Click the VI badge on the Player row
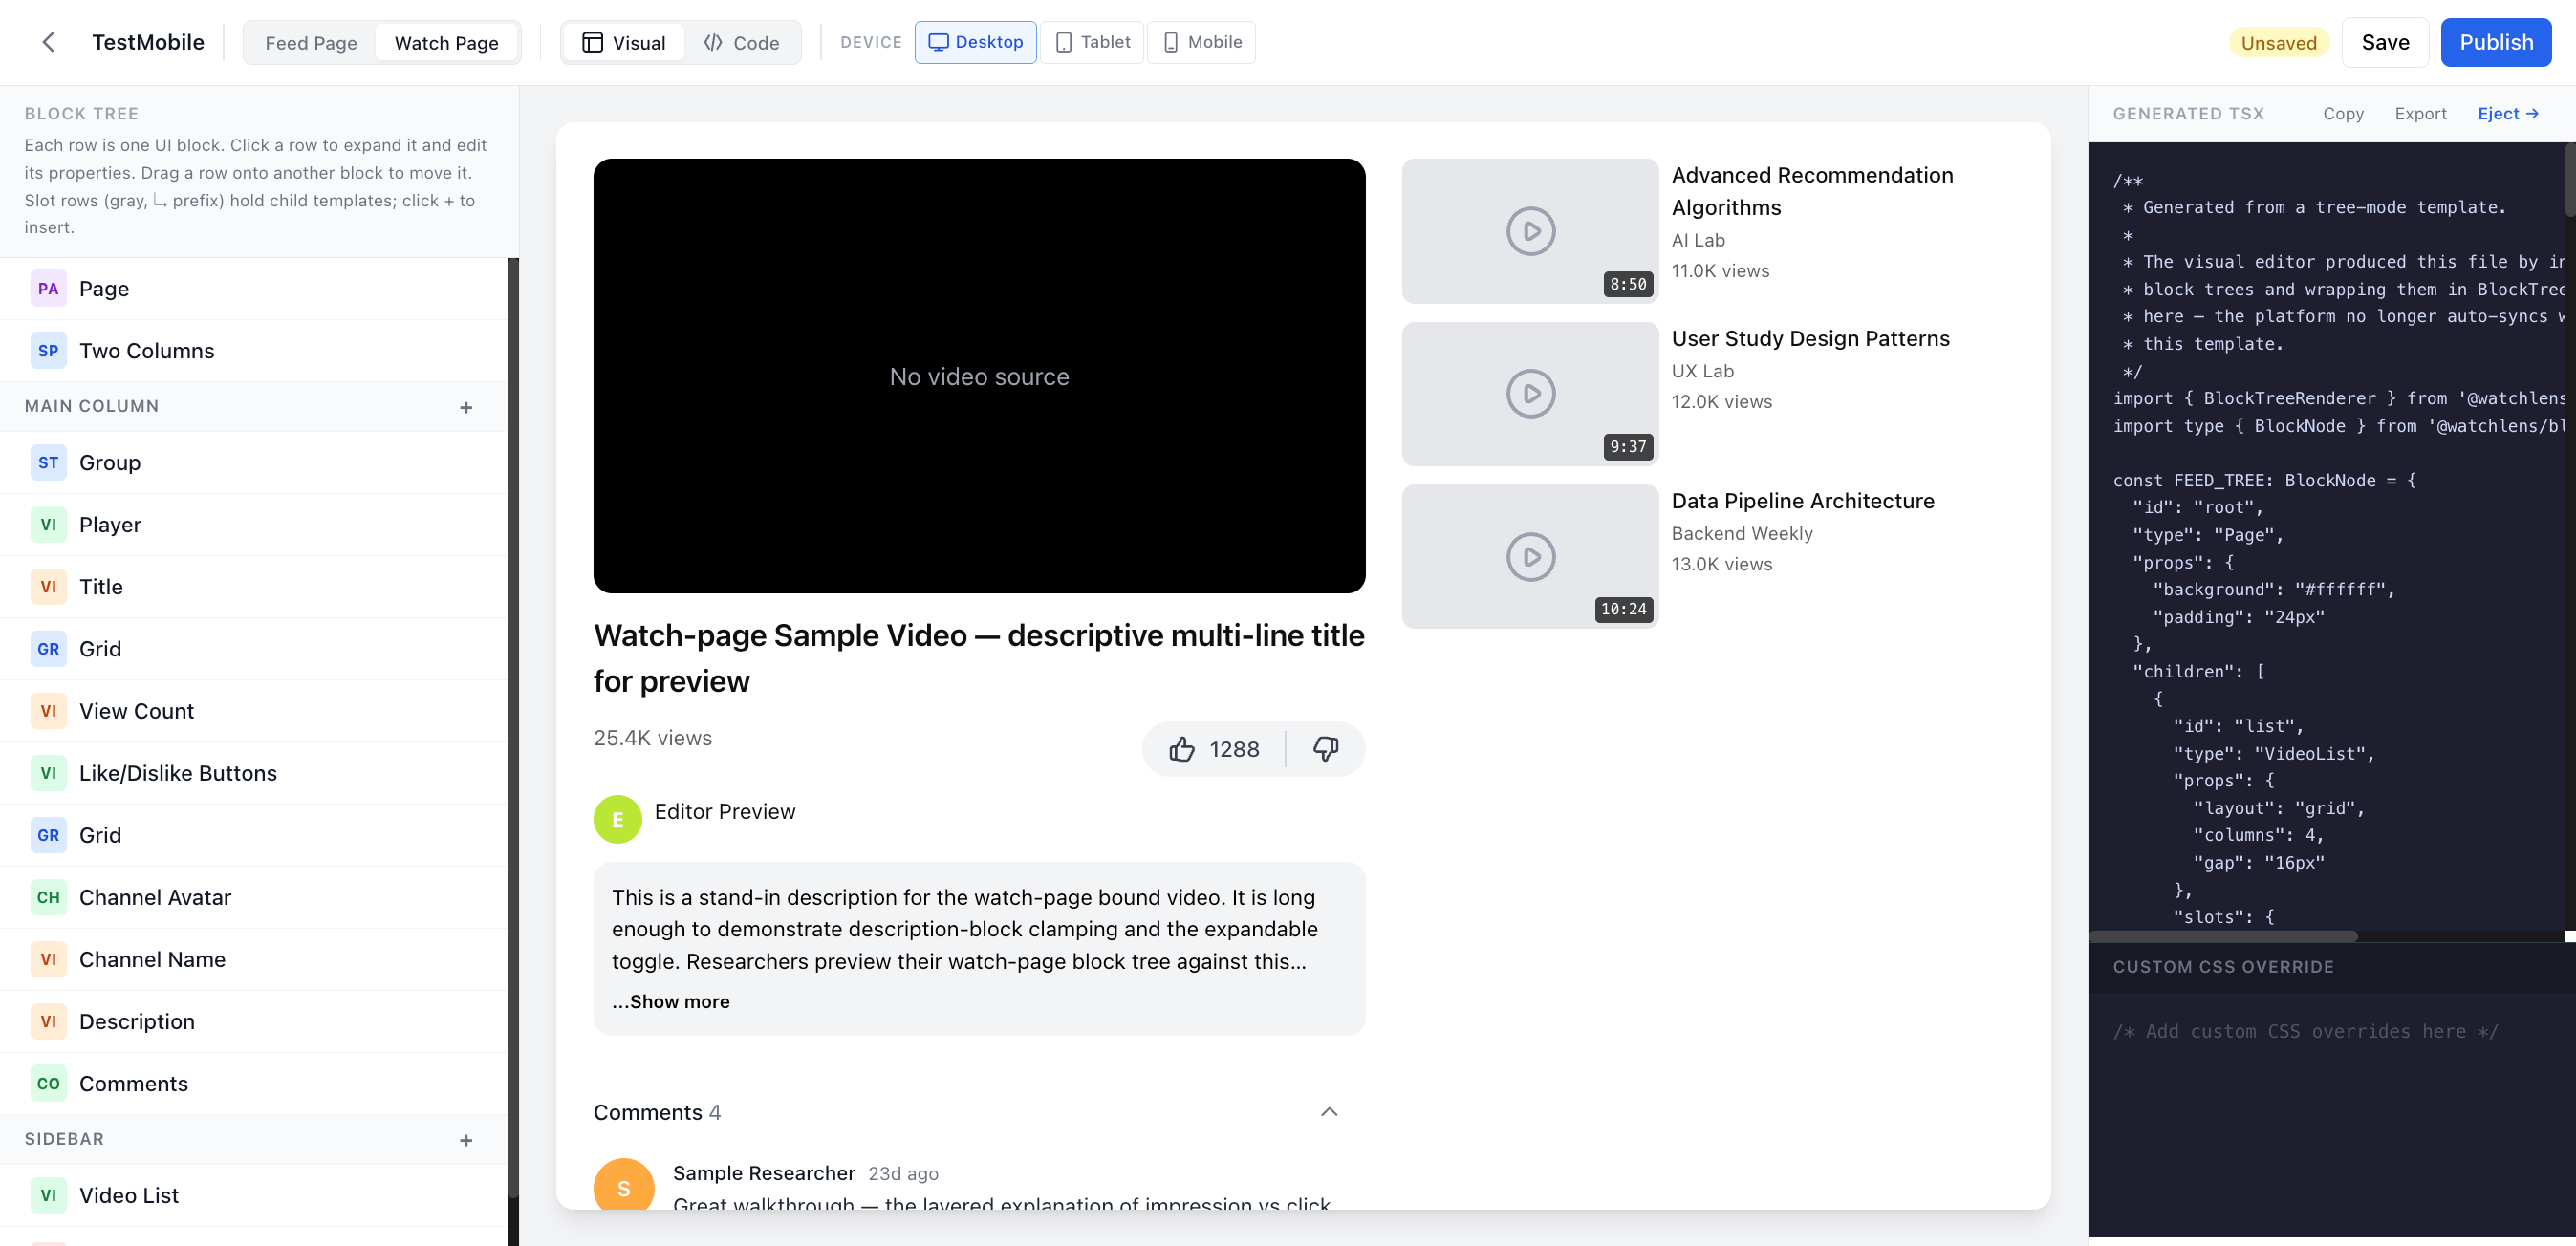The image size is (2576, 1246). [x=48, y=525]
